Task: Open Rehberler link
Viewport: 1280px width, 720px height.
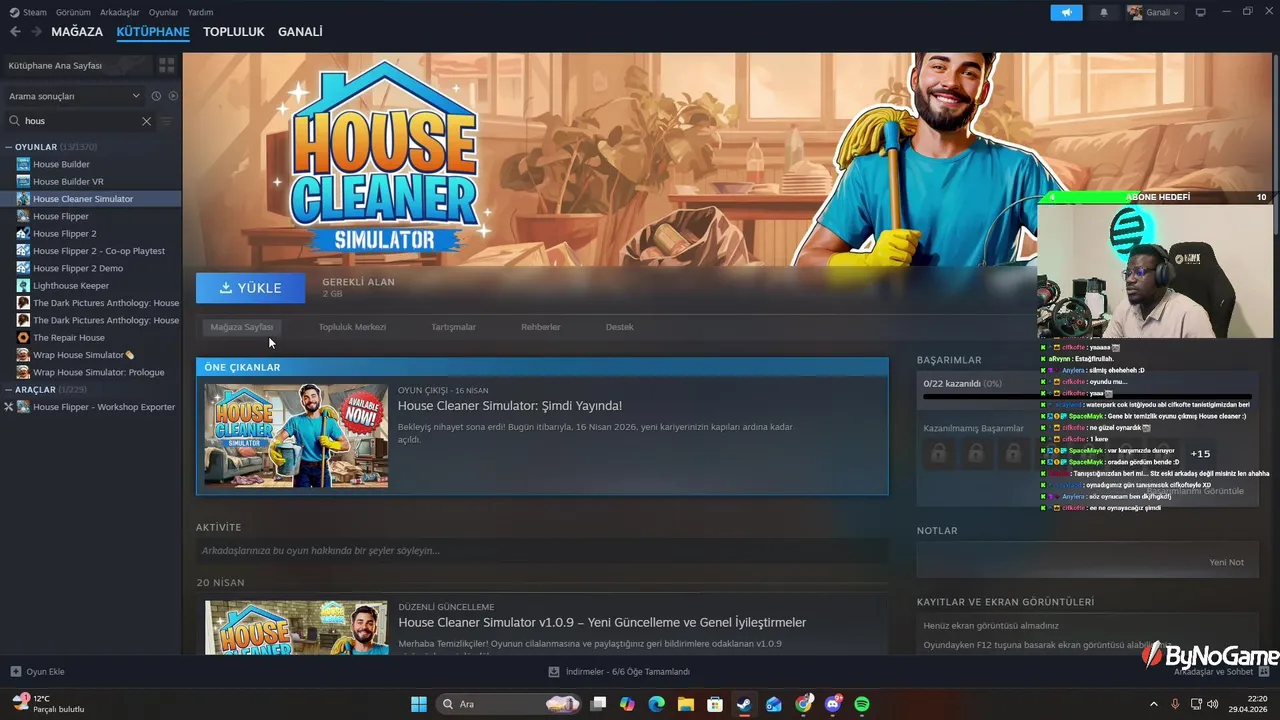Action: (x=541, y=327)
